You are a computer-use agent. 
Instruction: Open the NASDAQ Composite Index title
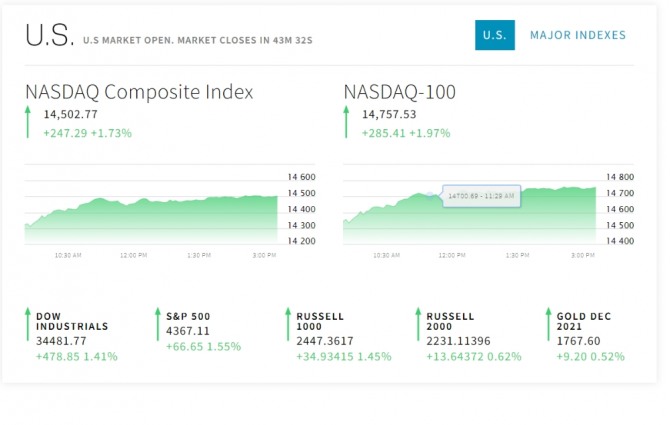tap(139, 92)
